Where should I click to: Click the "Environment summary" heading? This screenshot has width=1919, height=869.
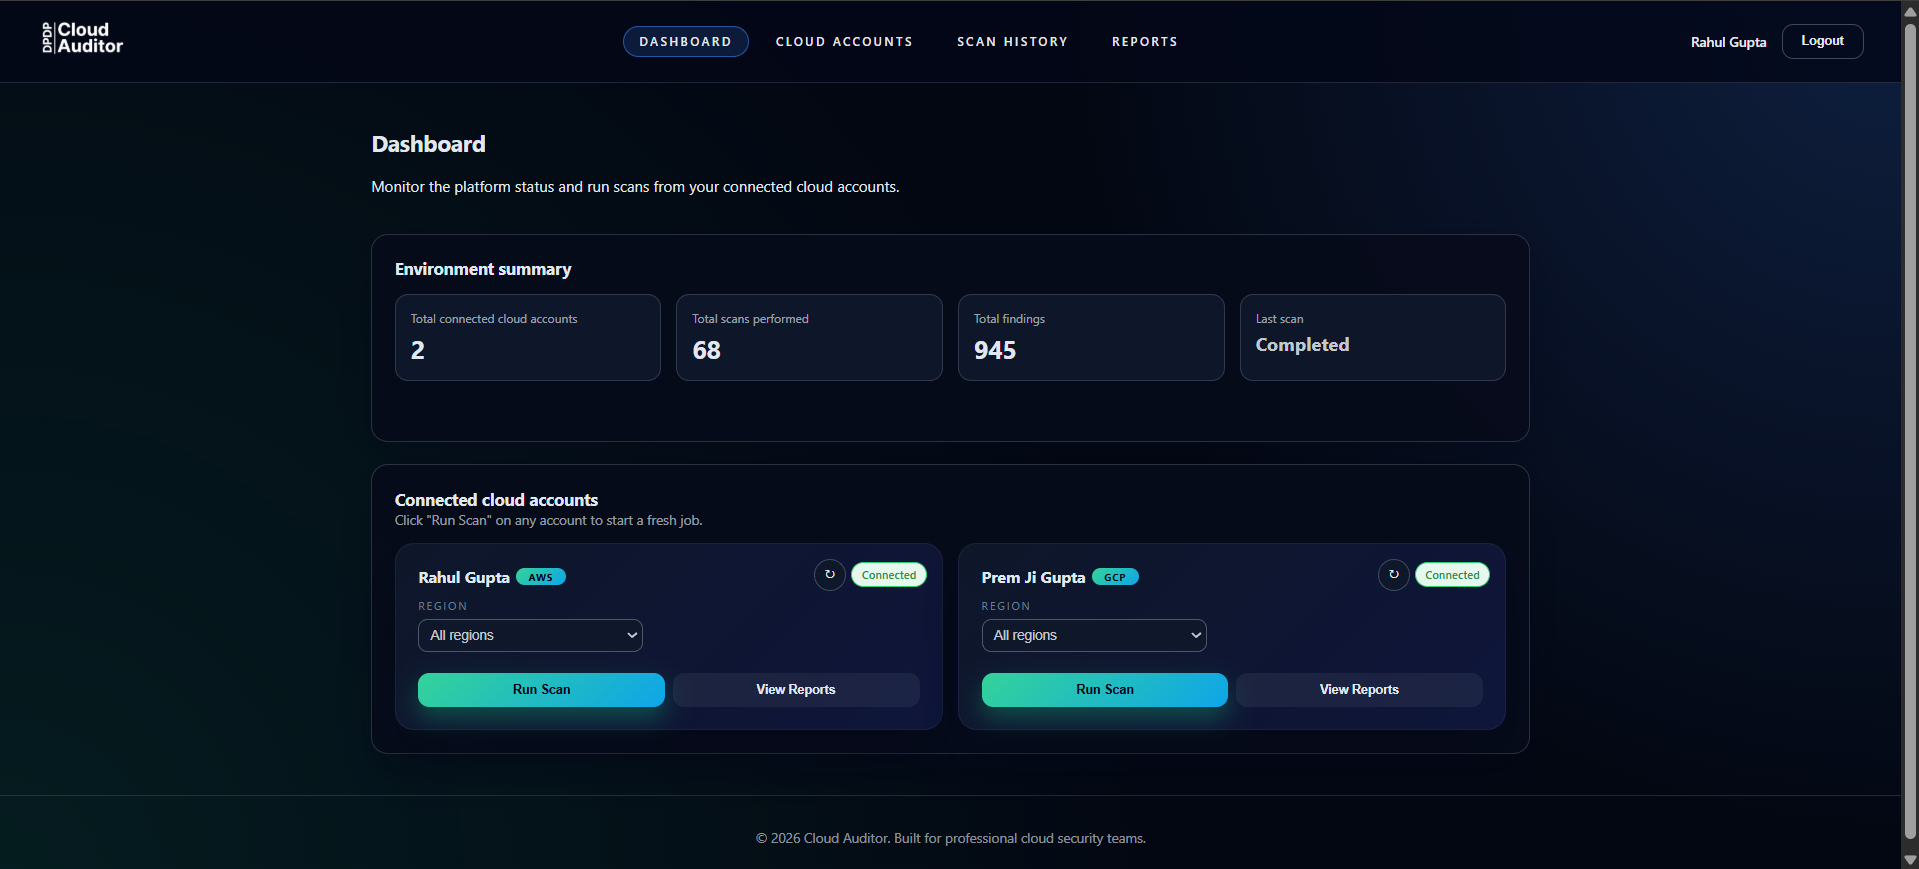click(x=483, y=269)
